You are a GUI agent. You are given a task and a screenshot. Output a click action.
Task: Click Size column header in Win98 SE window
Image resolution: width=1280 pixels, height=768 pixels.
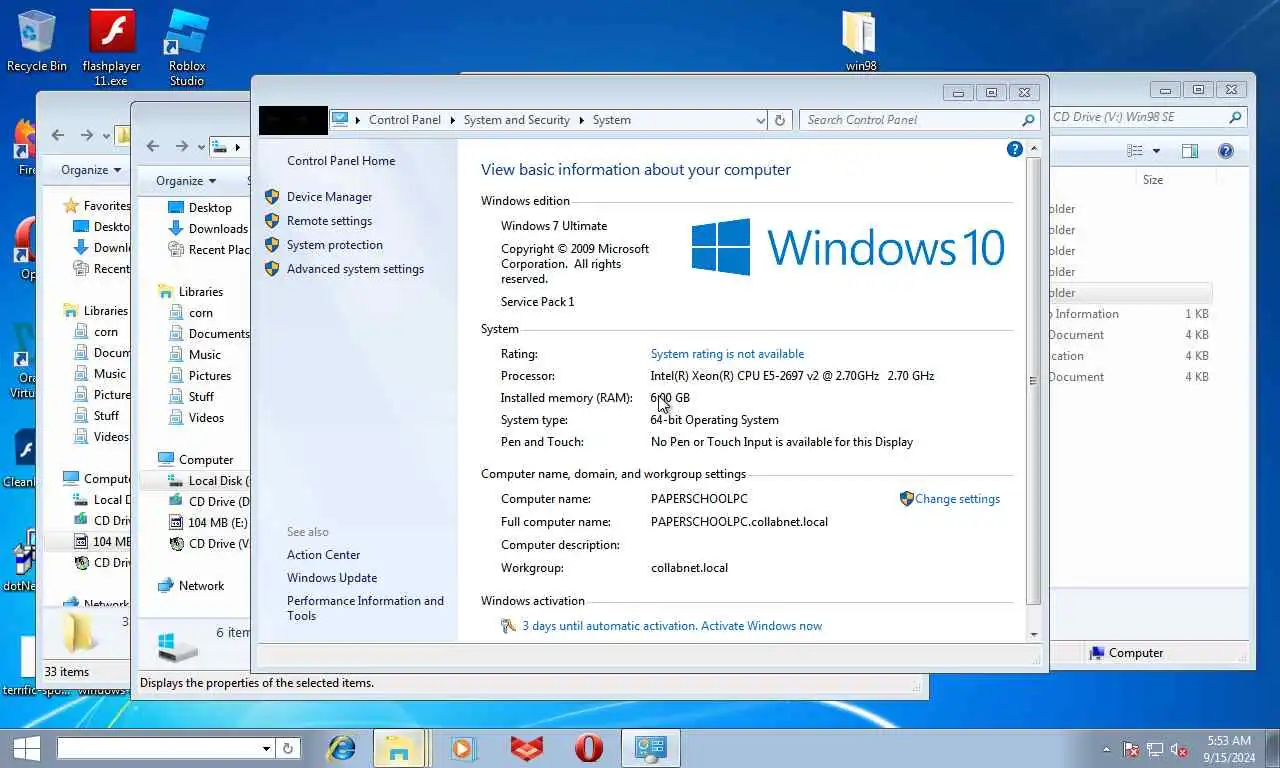coord(1152,180)
